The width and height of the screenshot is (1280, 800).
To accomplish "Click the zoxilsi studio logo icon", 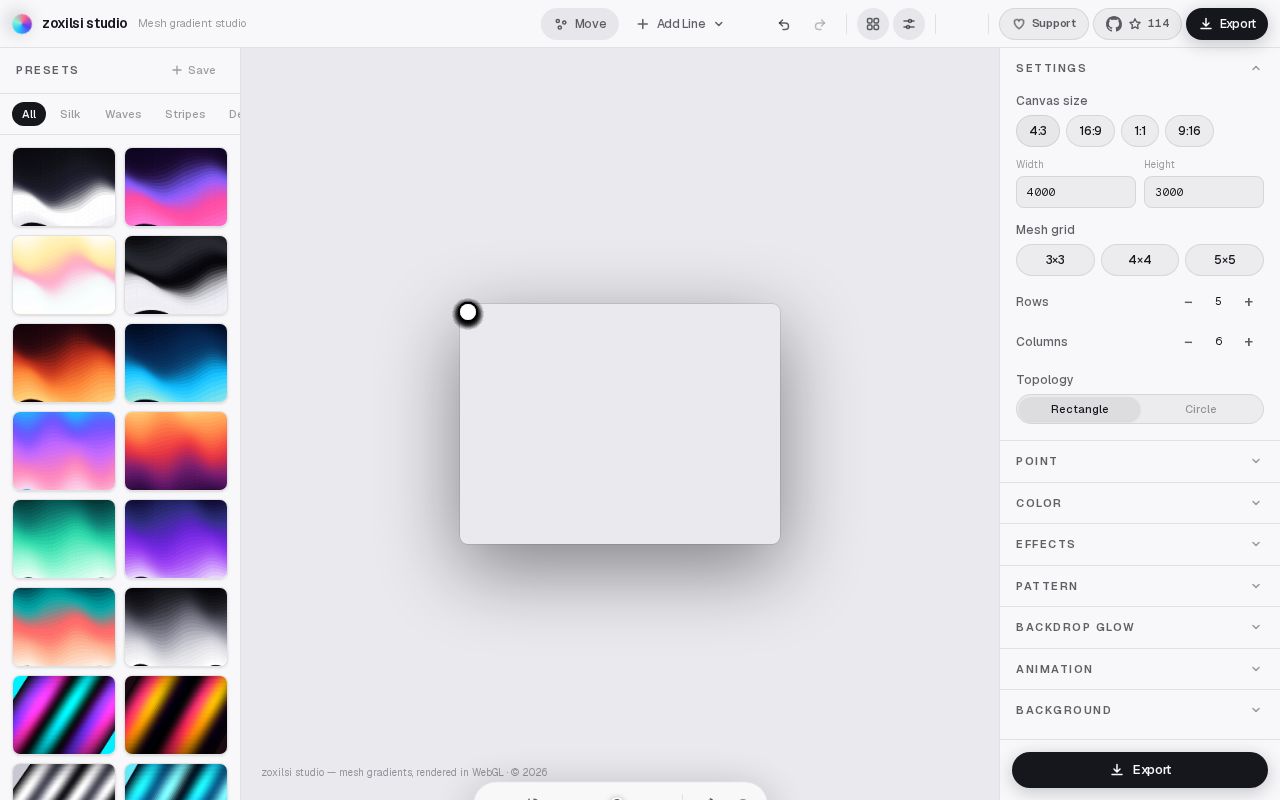I will coord(22,24).
